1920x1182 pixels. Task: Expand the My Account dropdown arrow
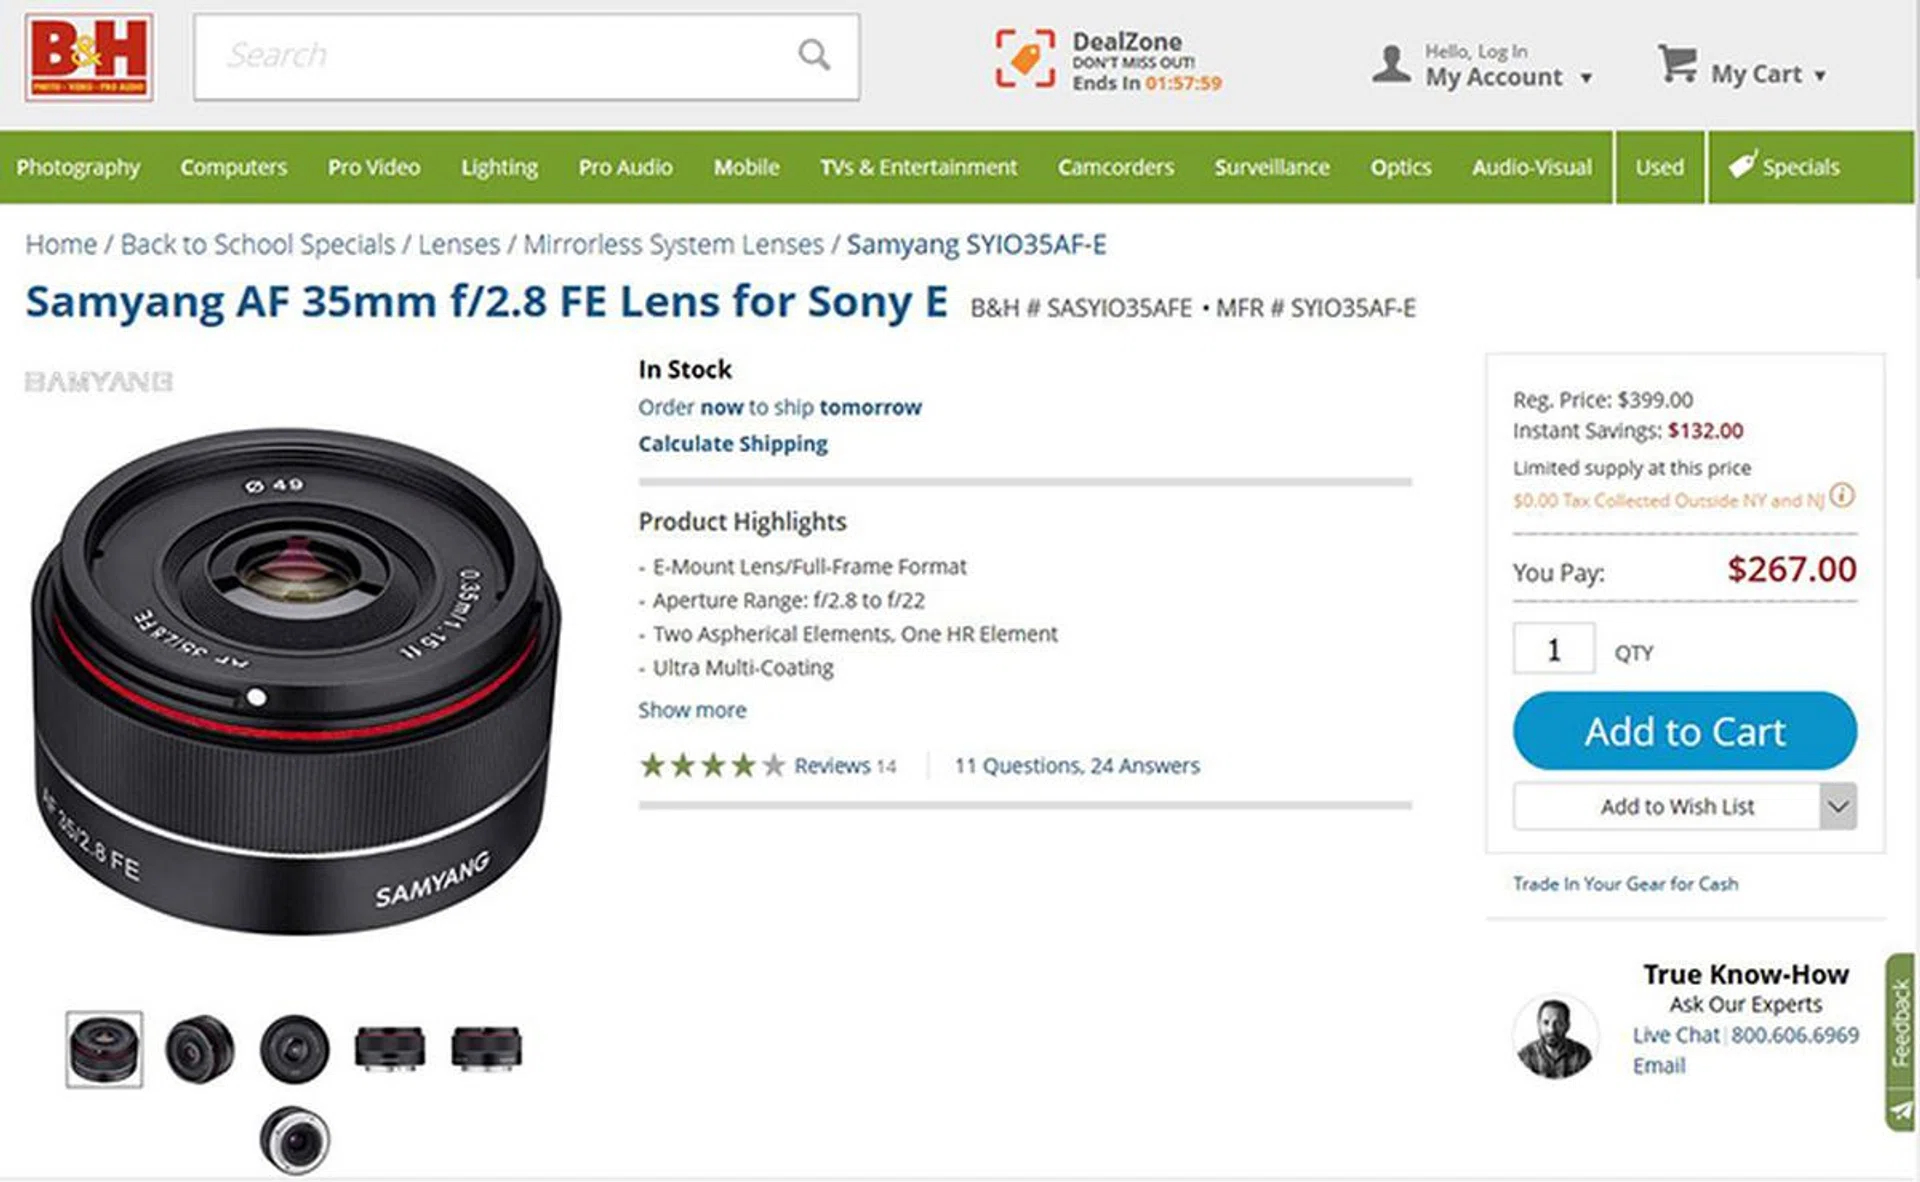pyautogui.click(x=1586, y=78)
